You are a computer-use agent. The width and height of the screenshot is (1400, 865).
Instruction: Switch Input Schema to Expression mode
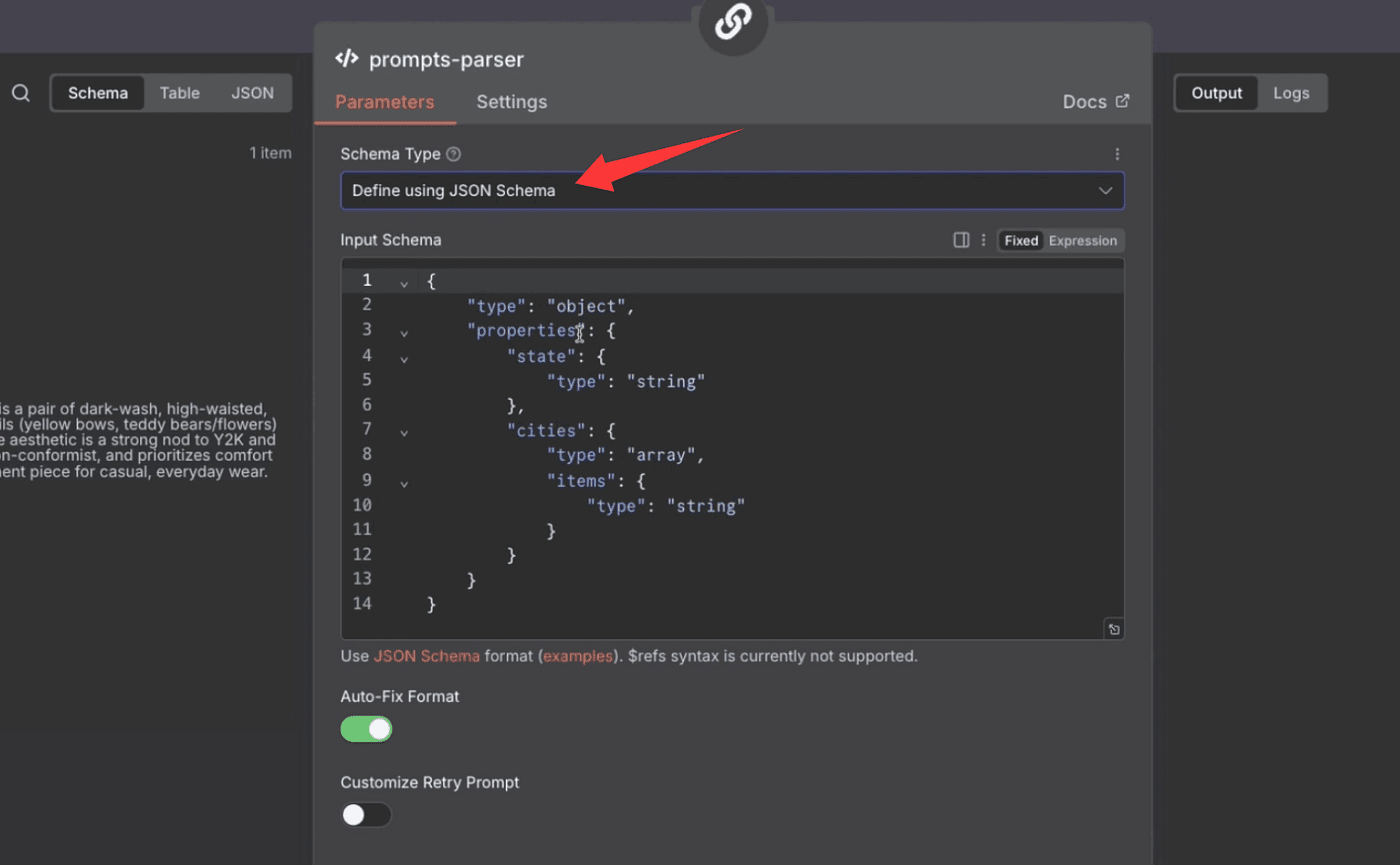(x=1083, y=241)
